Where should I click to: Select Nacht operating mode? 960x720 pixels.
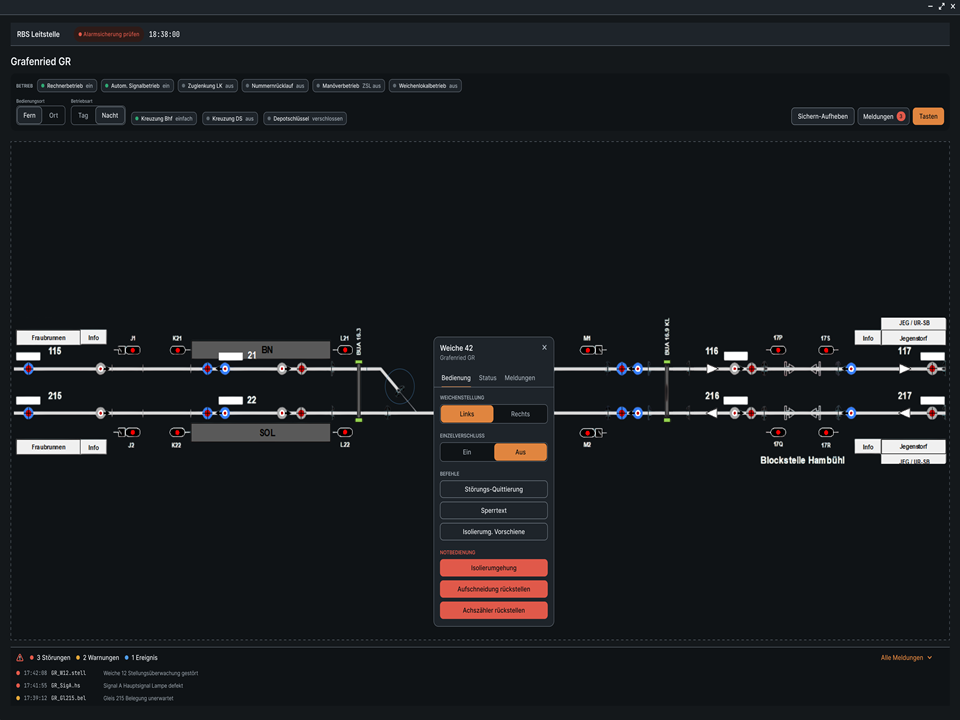click(x=110, y=115)
